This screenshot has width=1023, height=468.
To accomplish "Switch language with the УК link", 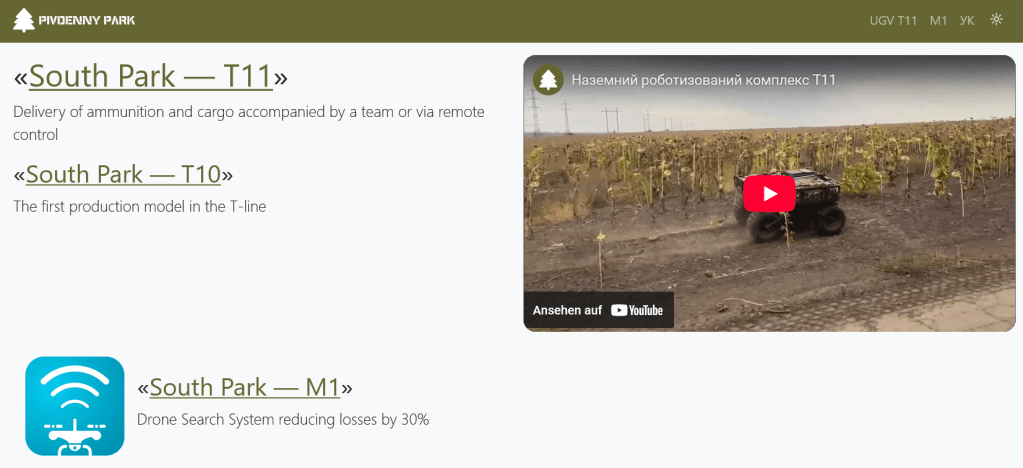I will (967, 20).
